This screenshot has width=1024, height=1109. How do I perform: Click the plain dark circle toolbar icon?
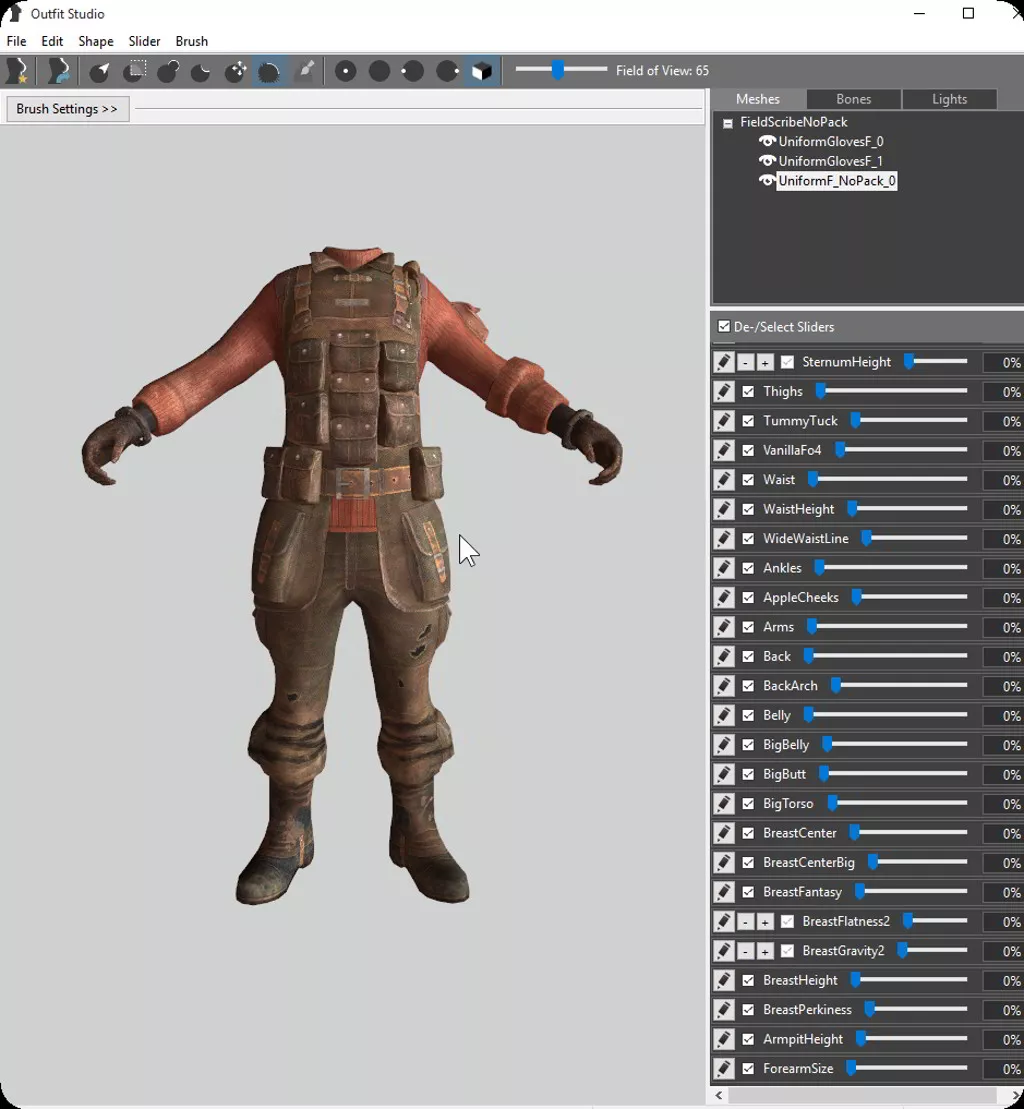[x=379, y=71]
